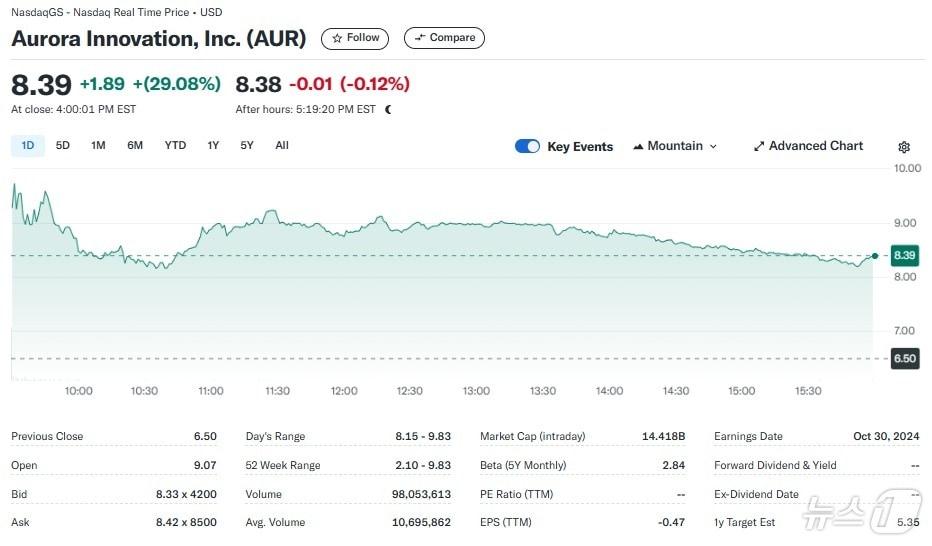
Task: Click the after-hours moon icon
Action: click(388, 109)
